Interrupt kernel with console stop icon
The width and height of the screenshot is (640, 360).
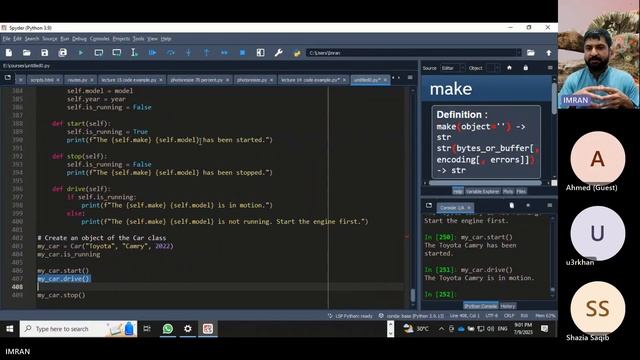[x=528, y=205]
